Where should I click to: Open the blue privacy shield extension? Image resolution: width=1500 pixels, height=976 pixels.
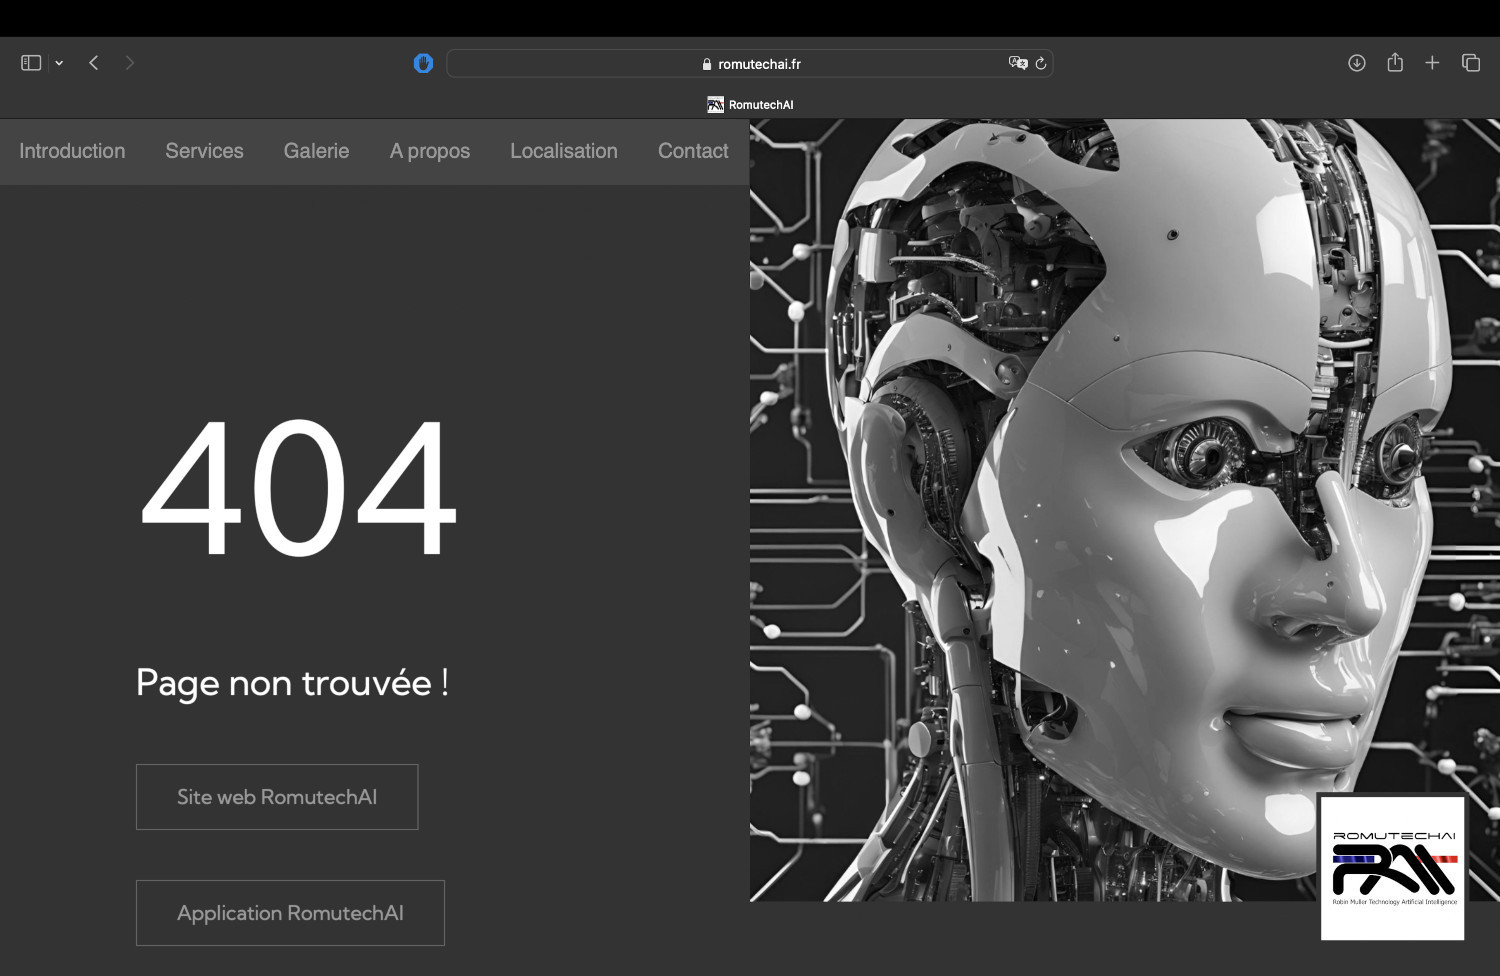pyautogui.click(x=423, y=63)
